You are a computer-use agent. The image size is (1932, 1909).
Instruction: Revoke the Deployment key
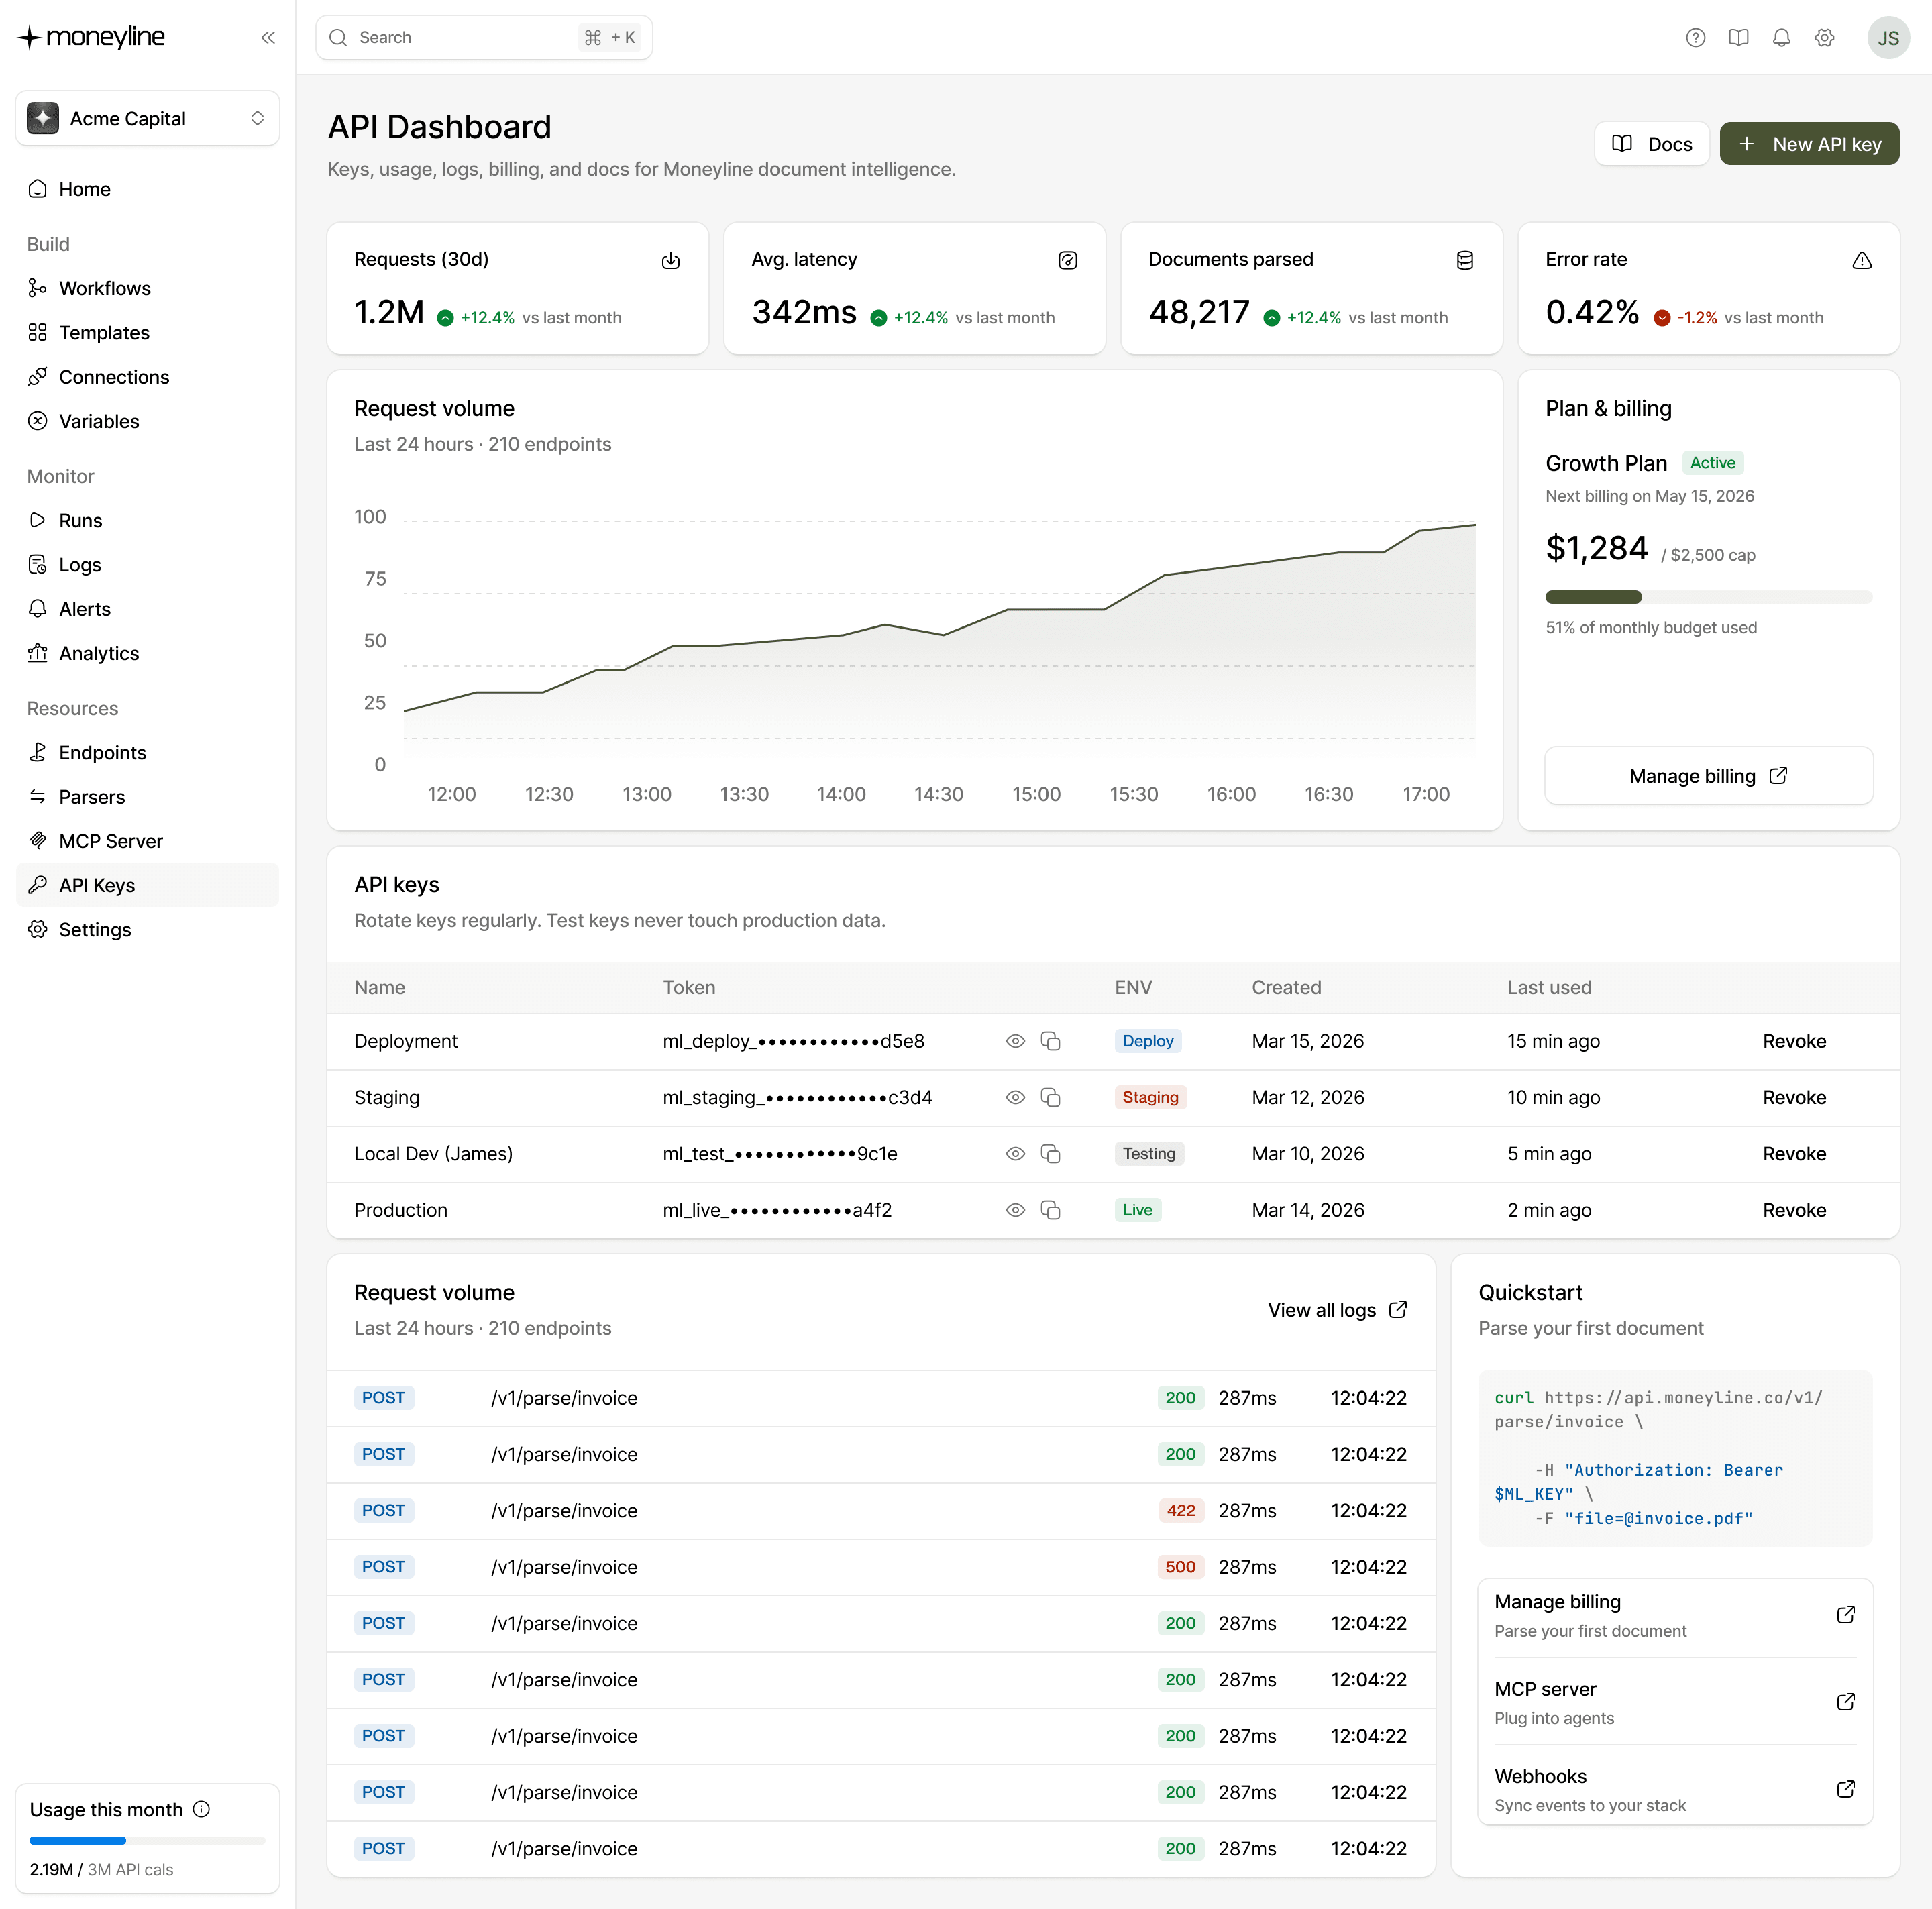coord(1794,1041)
